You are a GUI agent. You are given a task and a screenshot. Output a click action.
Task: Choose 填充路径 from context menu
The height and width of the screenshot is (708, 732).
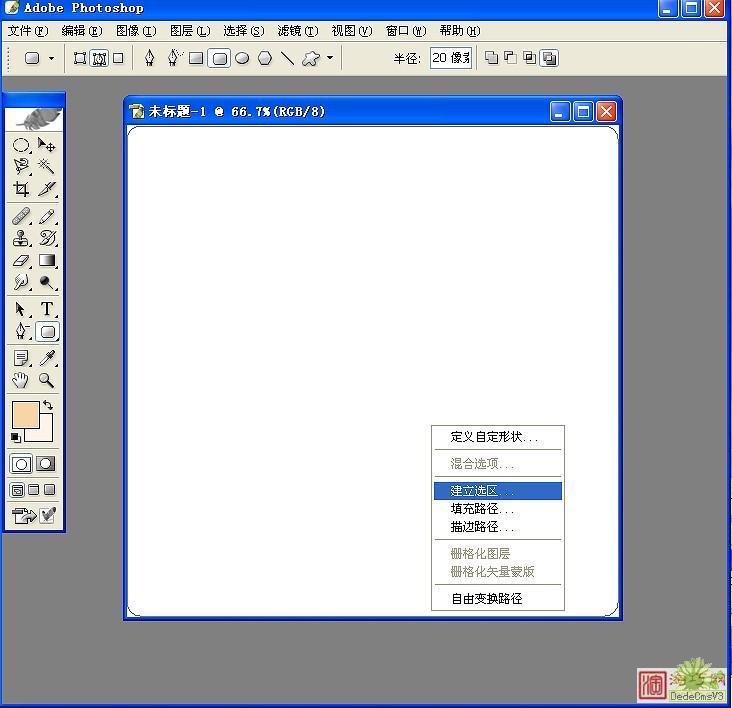pyautogui.click(x=498, y=508)
